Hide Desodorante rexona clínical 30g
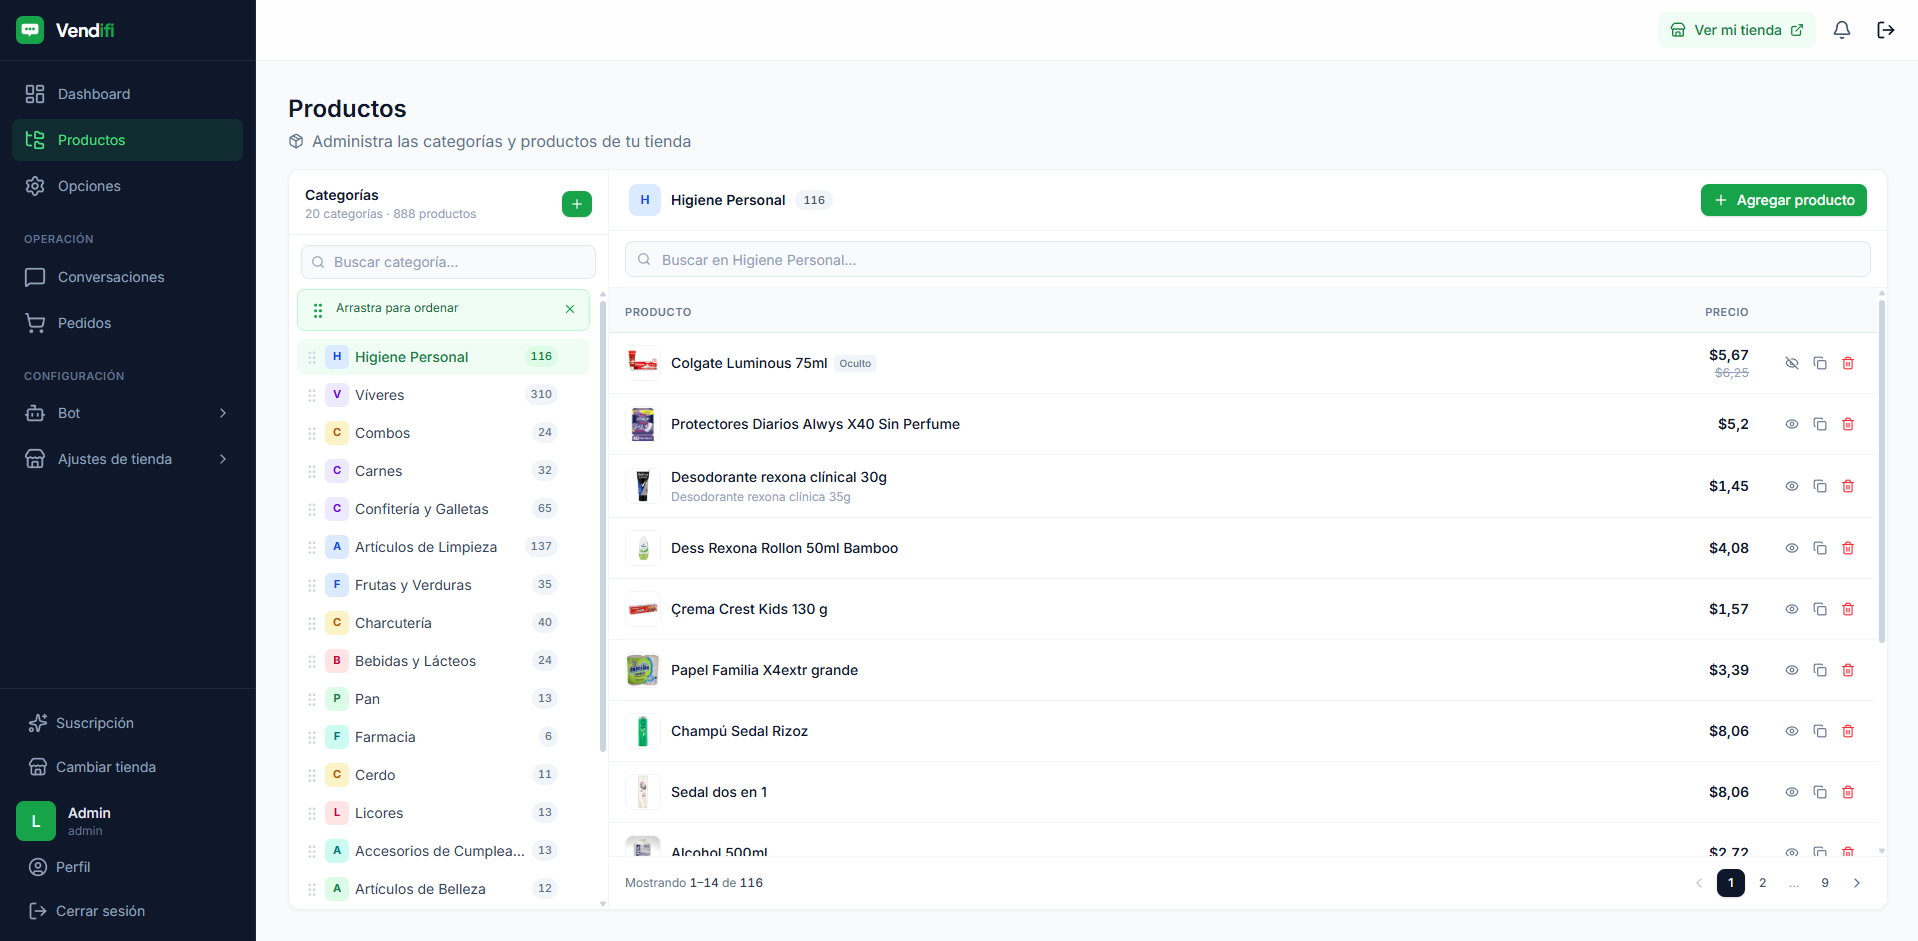This screenshot has width=1918, height=941. tap(1792, 486)
